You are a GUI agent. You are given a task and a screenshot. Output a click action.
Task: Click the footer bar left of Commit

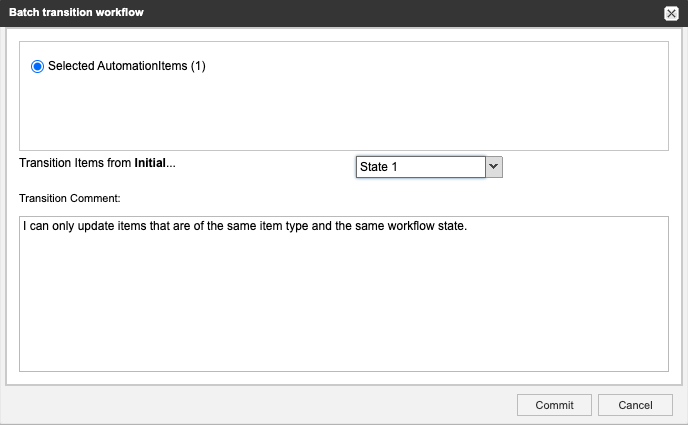click(x=250, y=405)
